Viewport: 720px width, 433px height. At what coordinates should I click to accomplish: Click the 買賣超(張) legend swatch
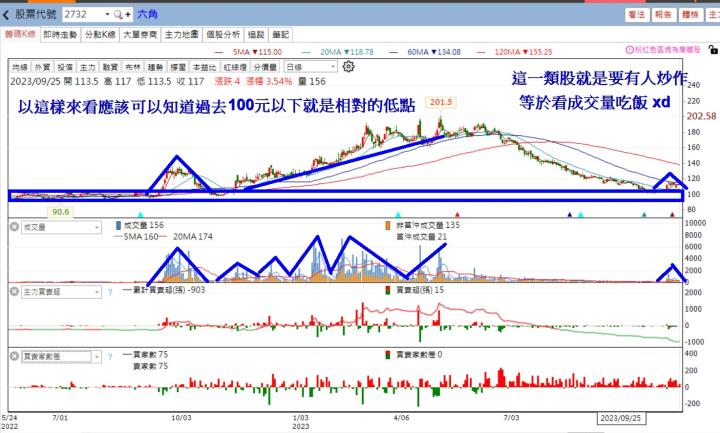click(x=388, y=290)
